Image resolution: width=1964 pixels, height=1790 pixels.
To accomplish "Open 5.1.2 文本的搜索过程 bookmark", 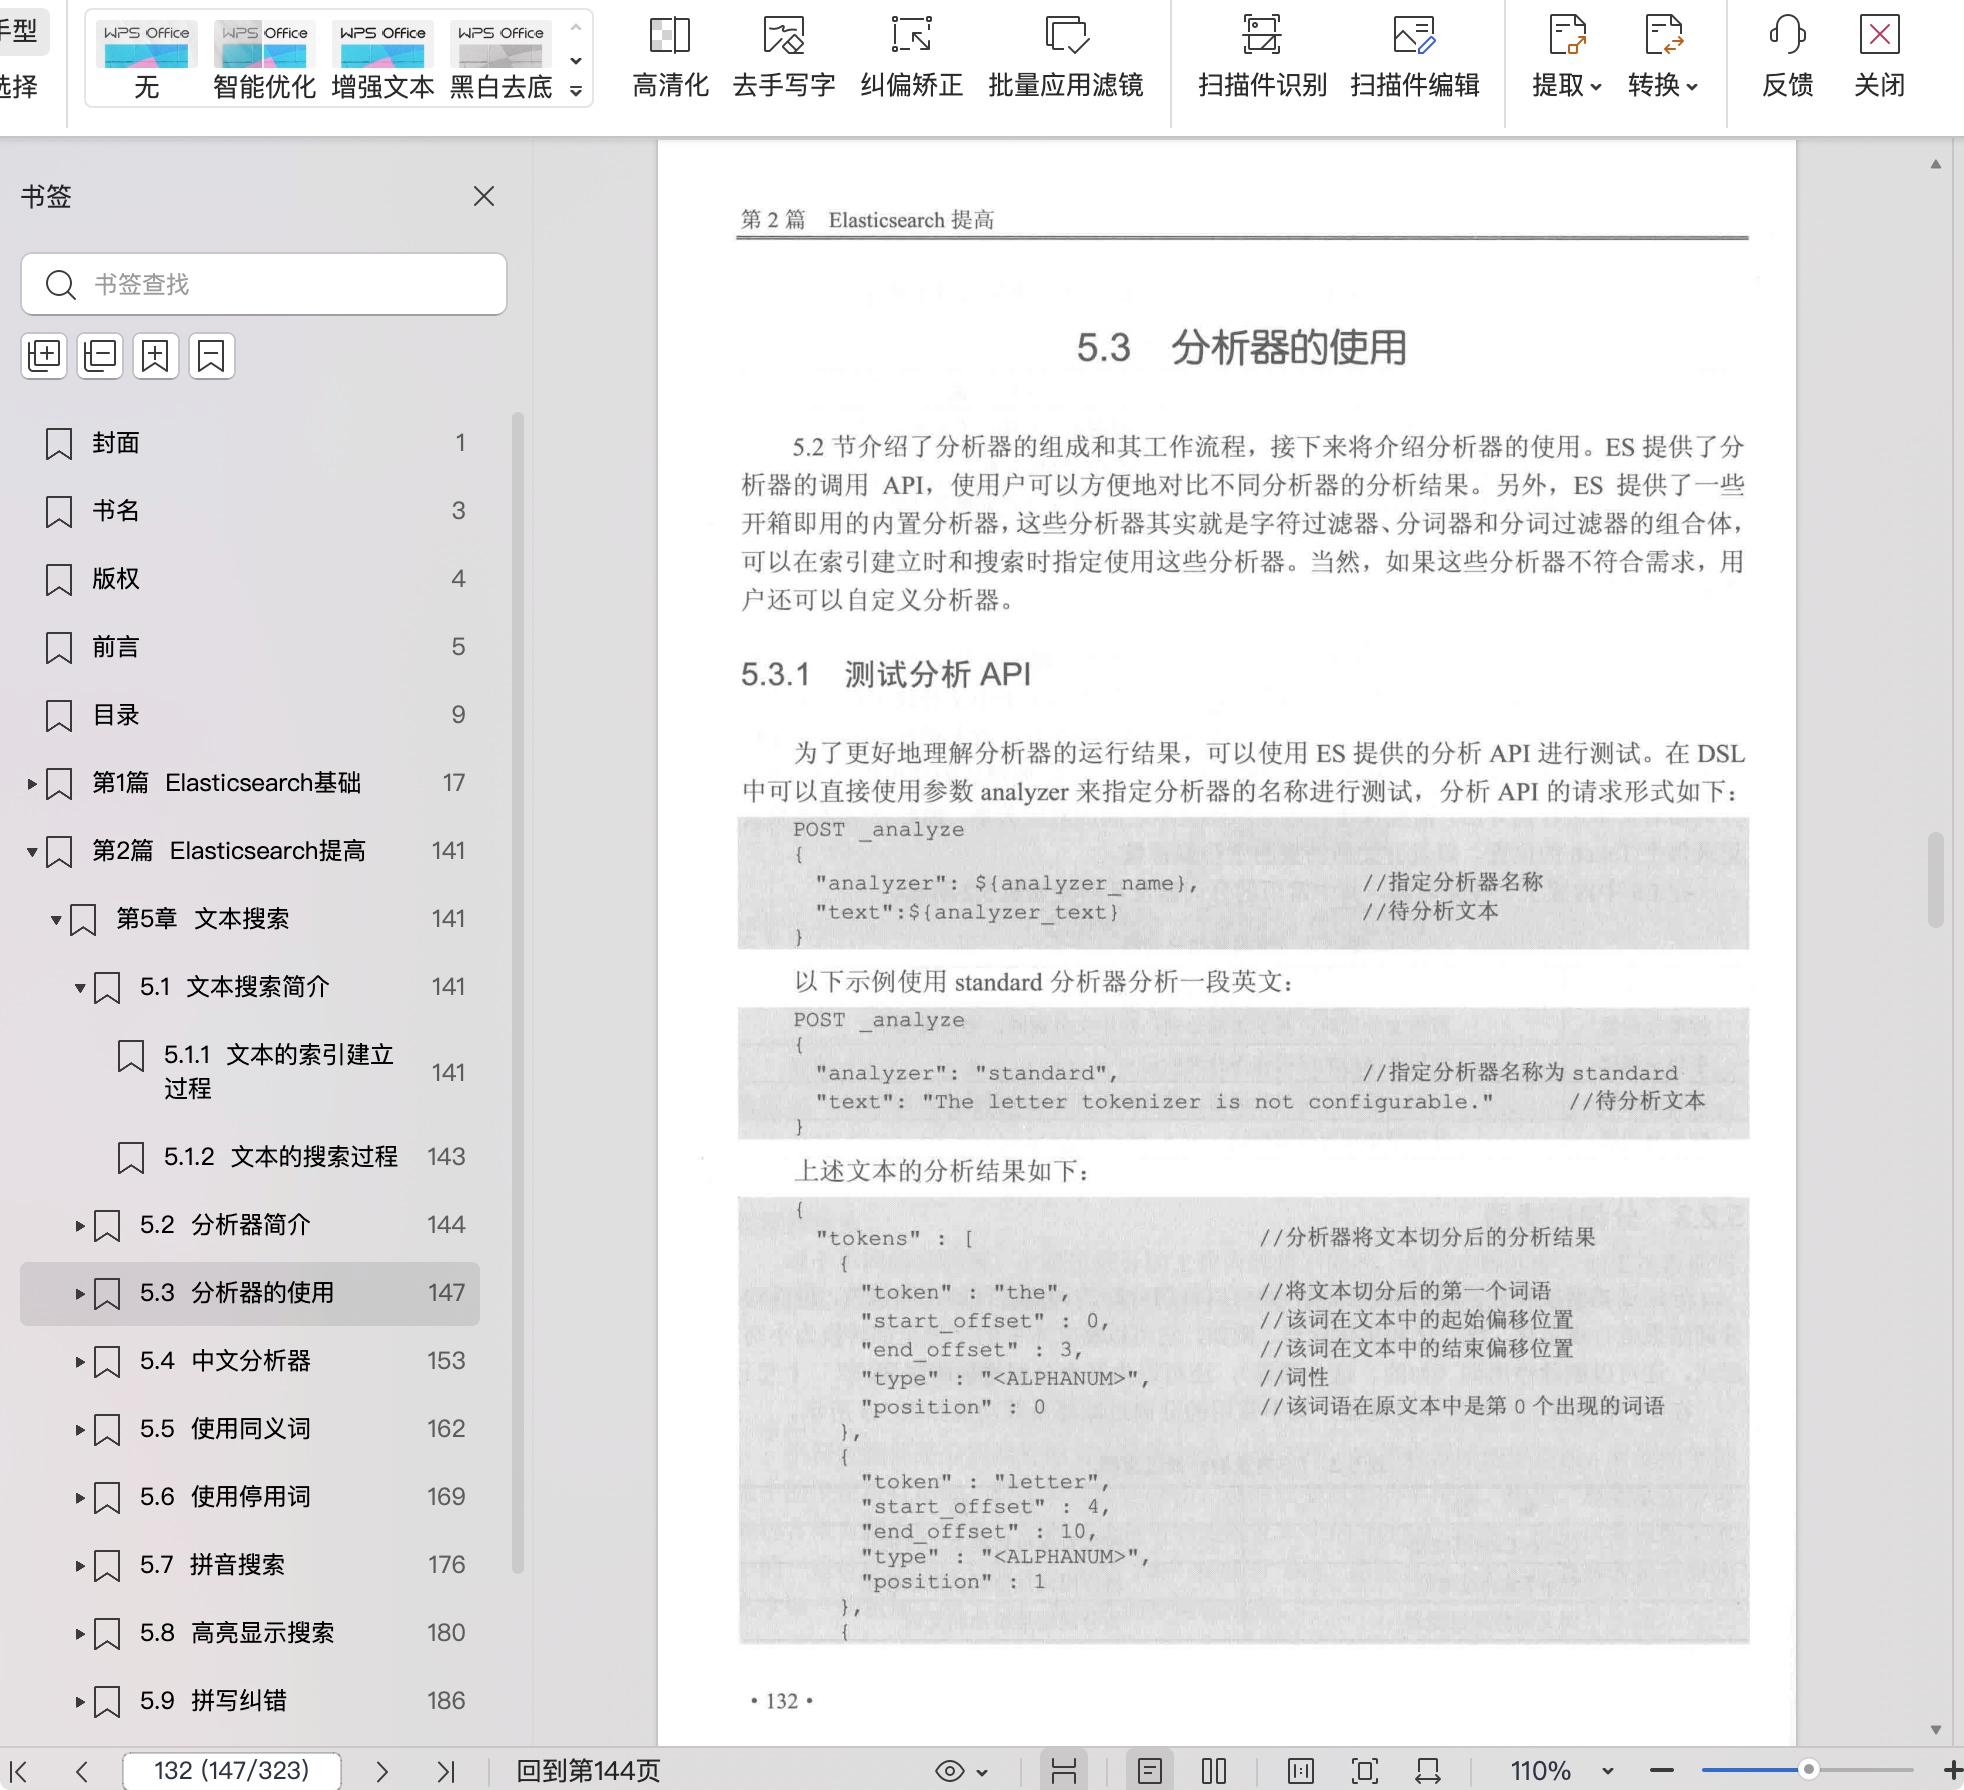I will pos(250,1157).
